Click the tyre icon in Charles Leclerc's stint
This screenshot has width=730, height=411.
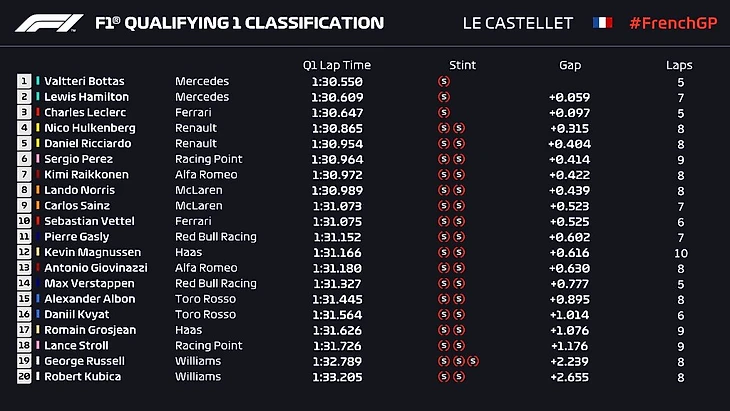[x=444, y=112]
